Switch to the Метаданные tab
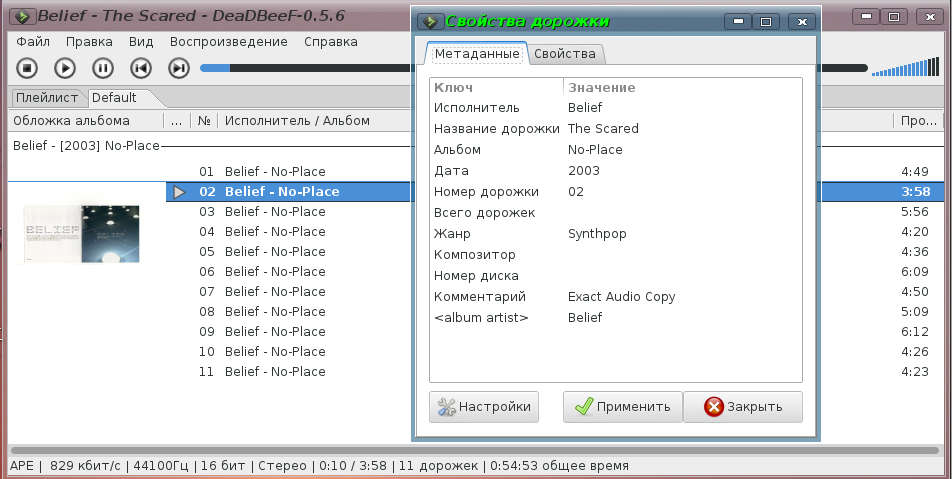 point(477,53)
